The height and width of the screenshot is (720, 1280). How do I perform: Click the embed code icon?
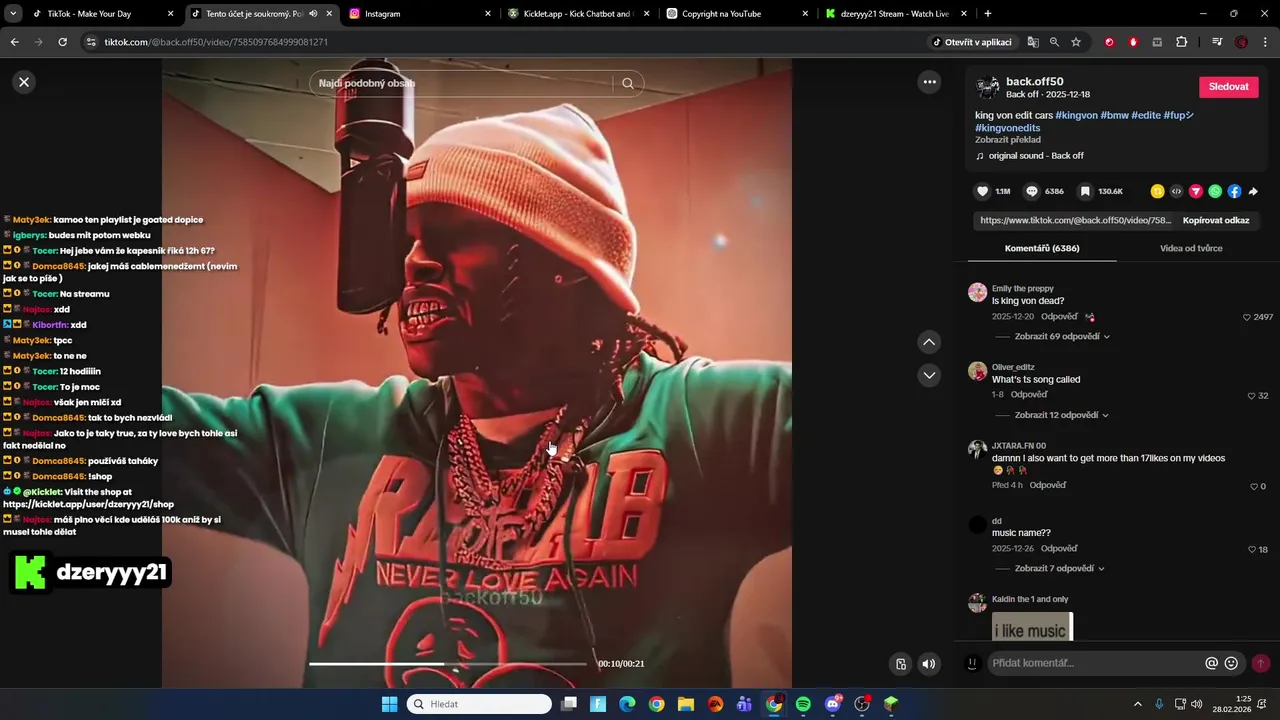1176,191
